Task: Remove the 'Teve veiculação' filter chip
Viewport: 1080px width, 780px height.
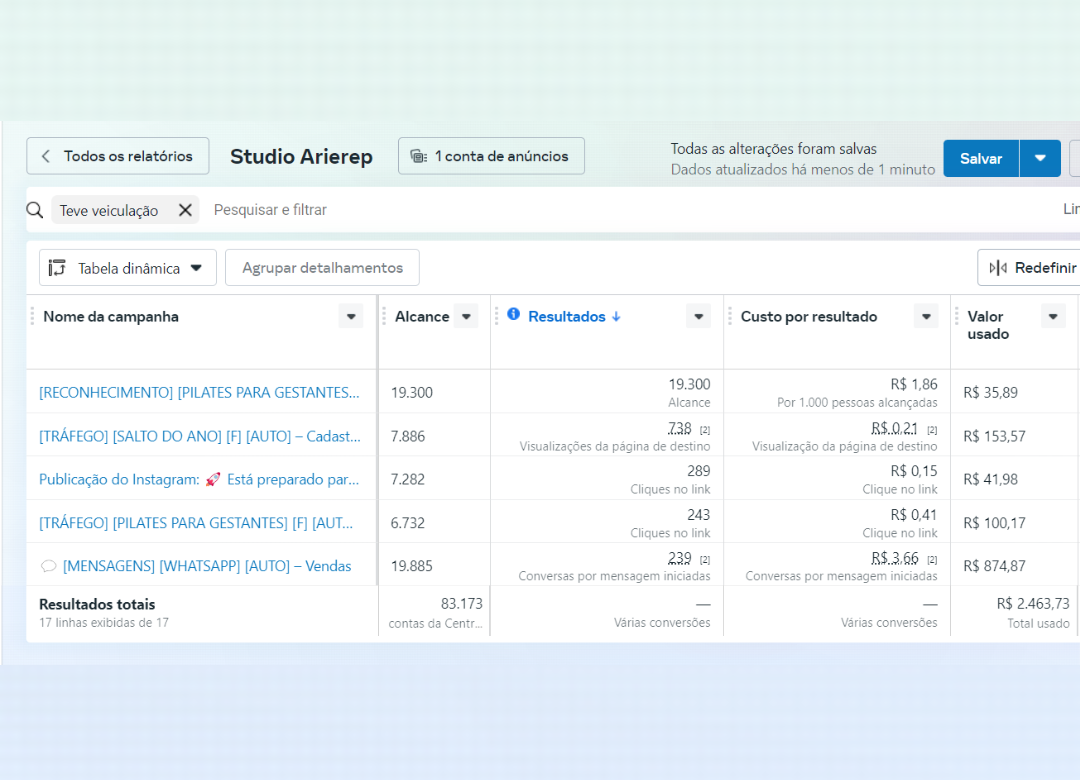Action: tap(185, 210)
